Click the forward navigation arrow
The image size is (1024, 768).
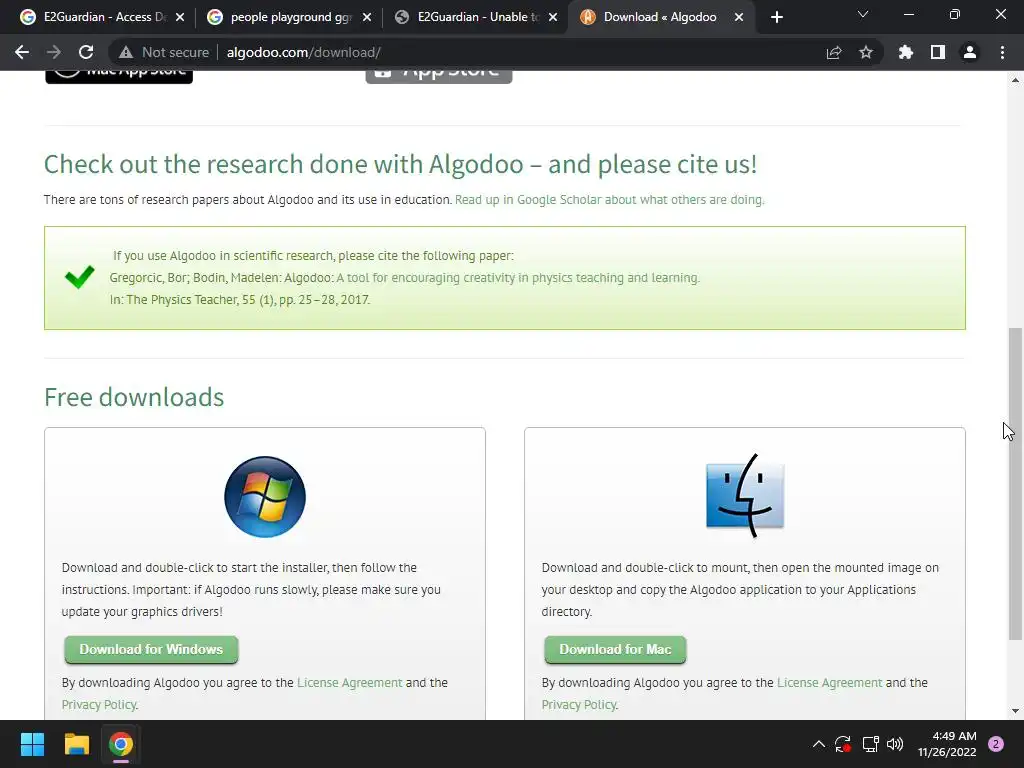54,52
